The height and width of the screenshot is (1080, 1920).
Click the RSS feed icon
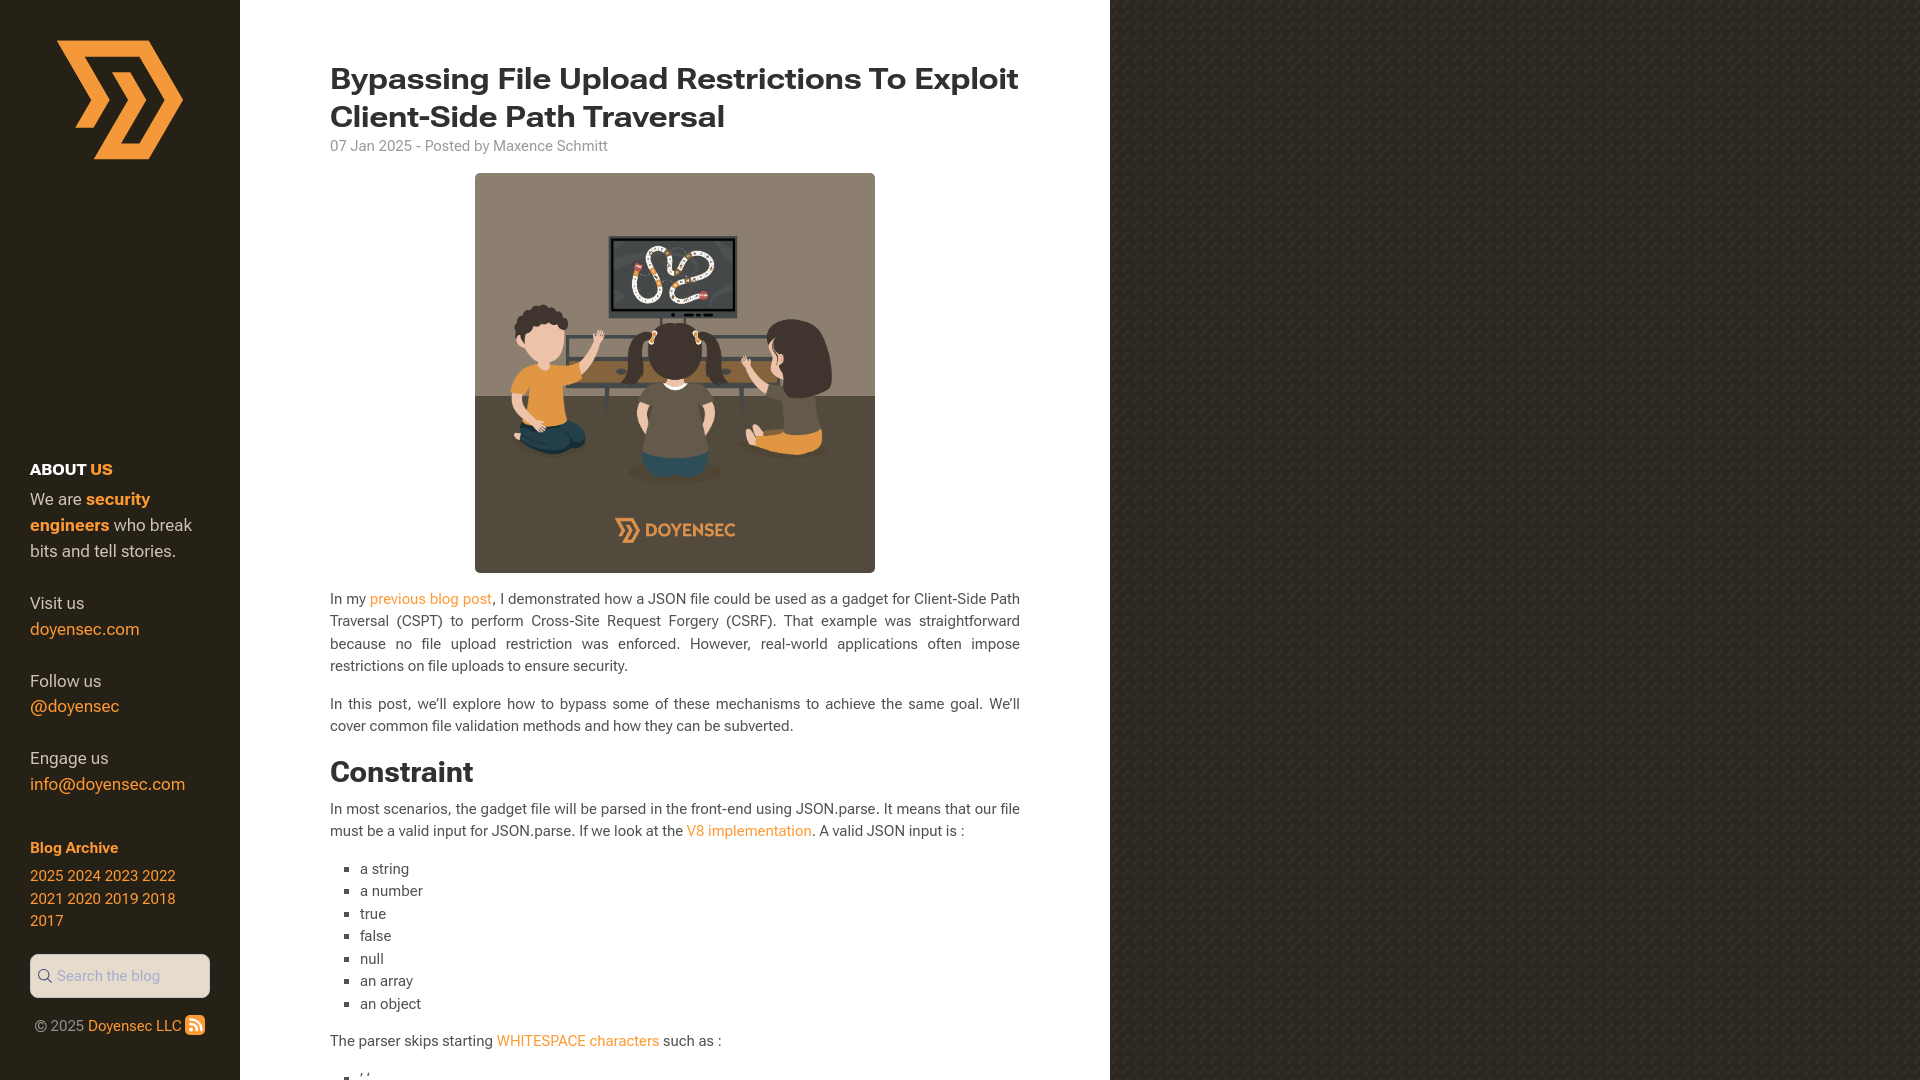coord(195,1025)
